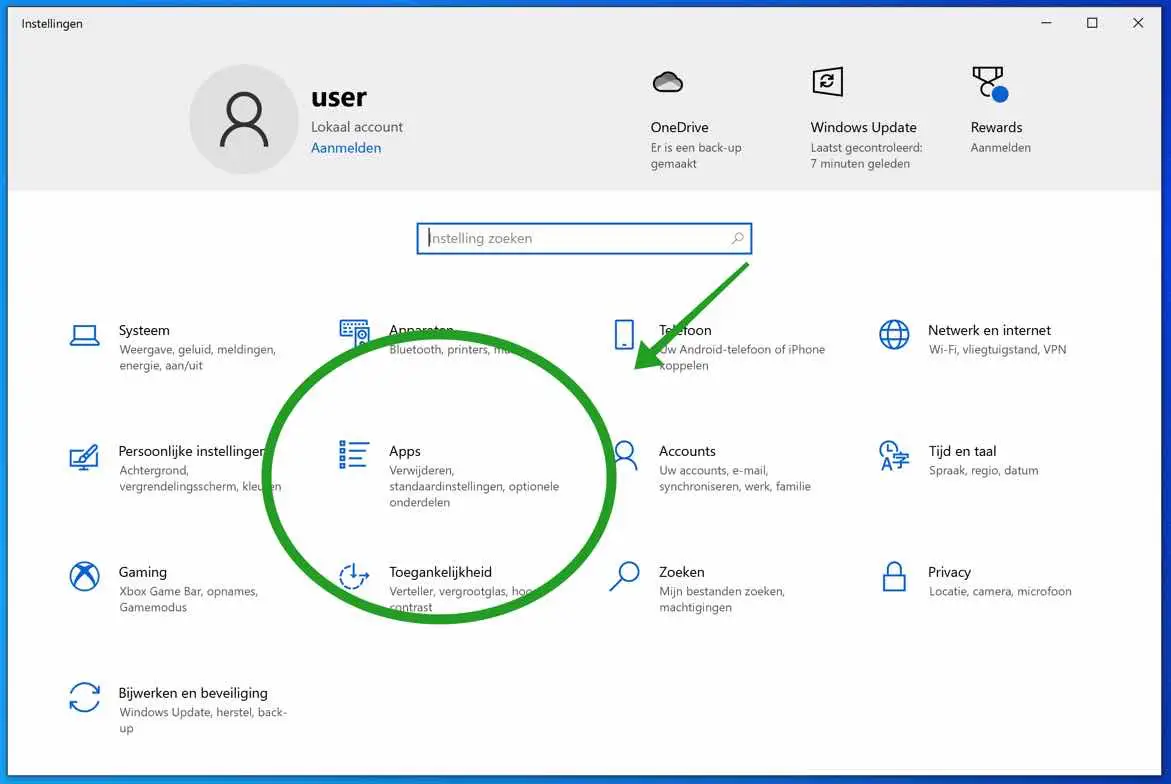Viewport: 1171px width, 784px height.
Task: Click 'Windows Update, herstel, back-up' description
Action: (203, 720)
